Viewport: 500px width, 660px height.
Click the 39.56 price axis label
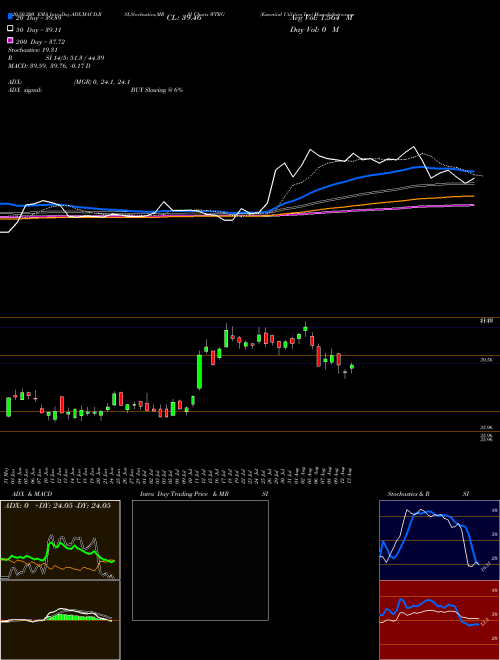tap(486, 360)
